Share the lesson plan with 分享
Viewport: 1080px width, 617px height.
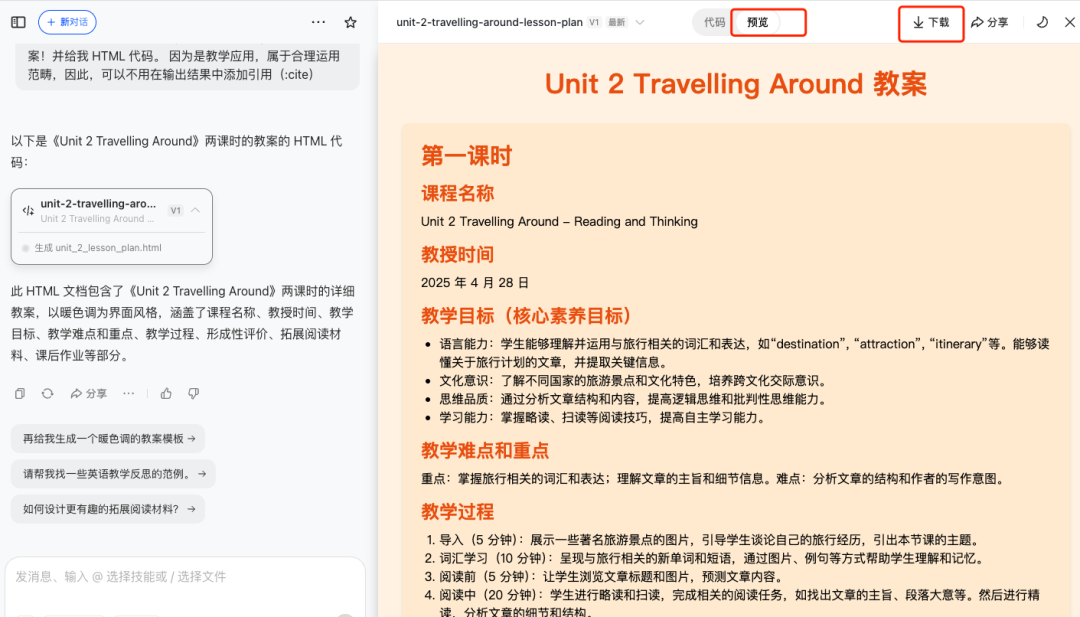click(x=990, y=21)
